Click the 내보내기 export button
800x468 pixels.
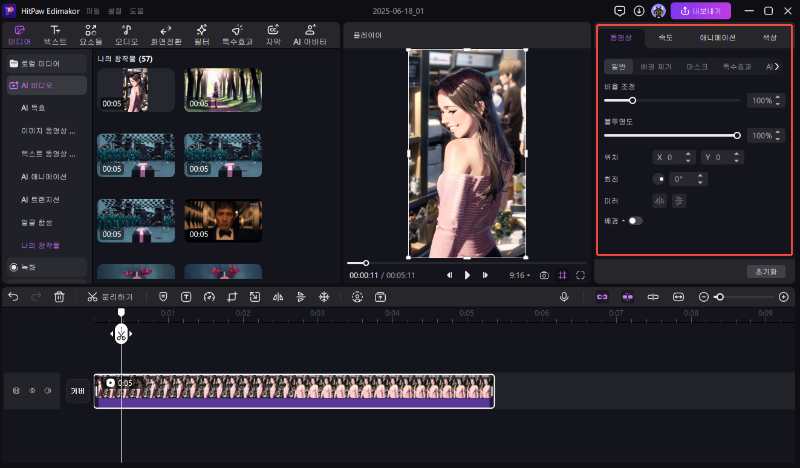(700, 10)
